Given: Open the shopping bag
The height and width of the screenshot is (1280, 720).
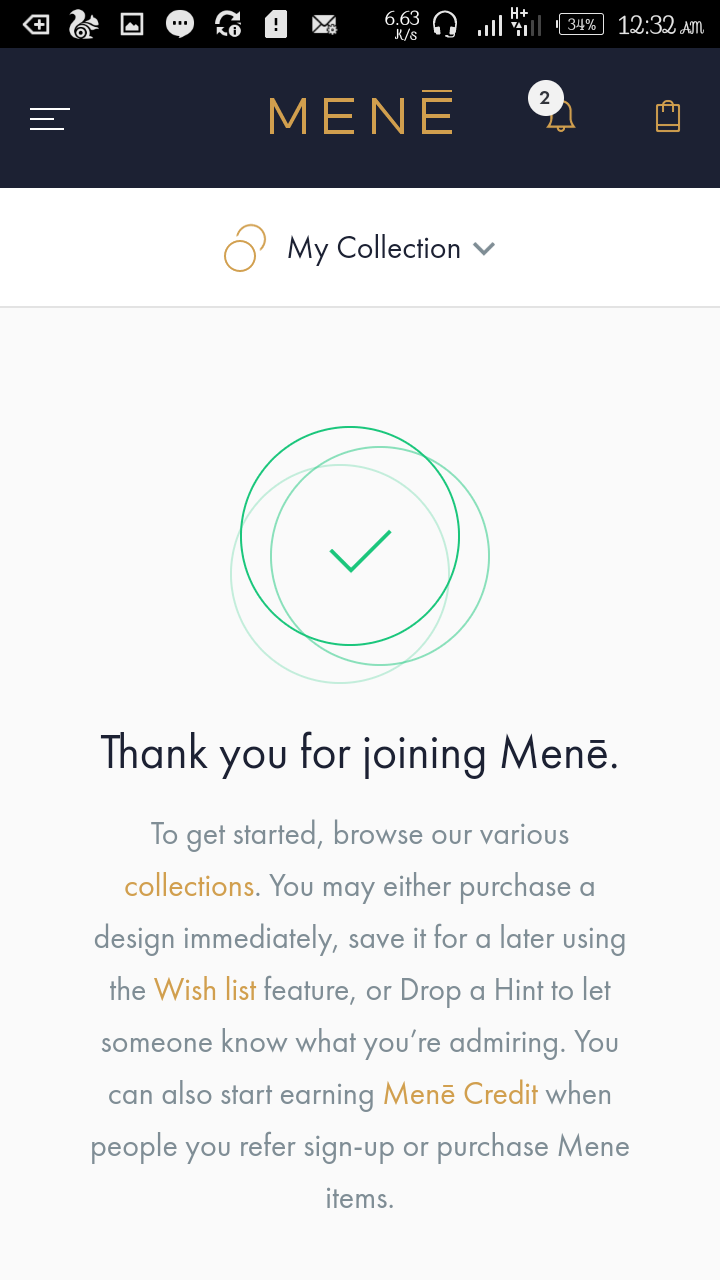Looking at the screenshot, I should [668, 117].
